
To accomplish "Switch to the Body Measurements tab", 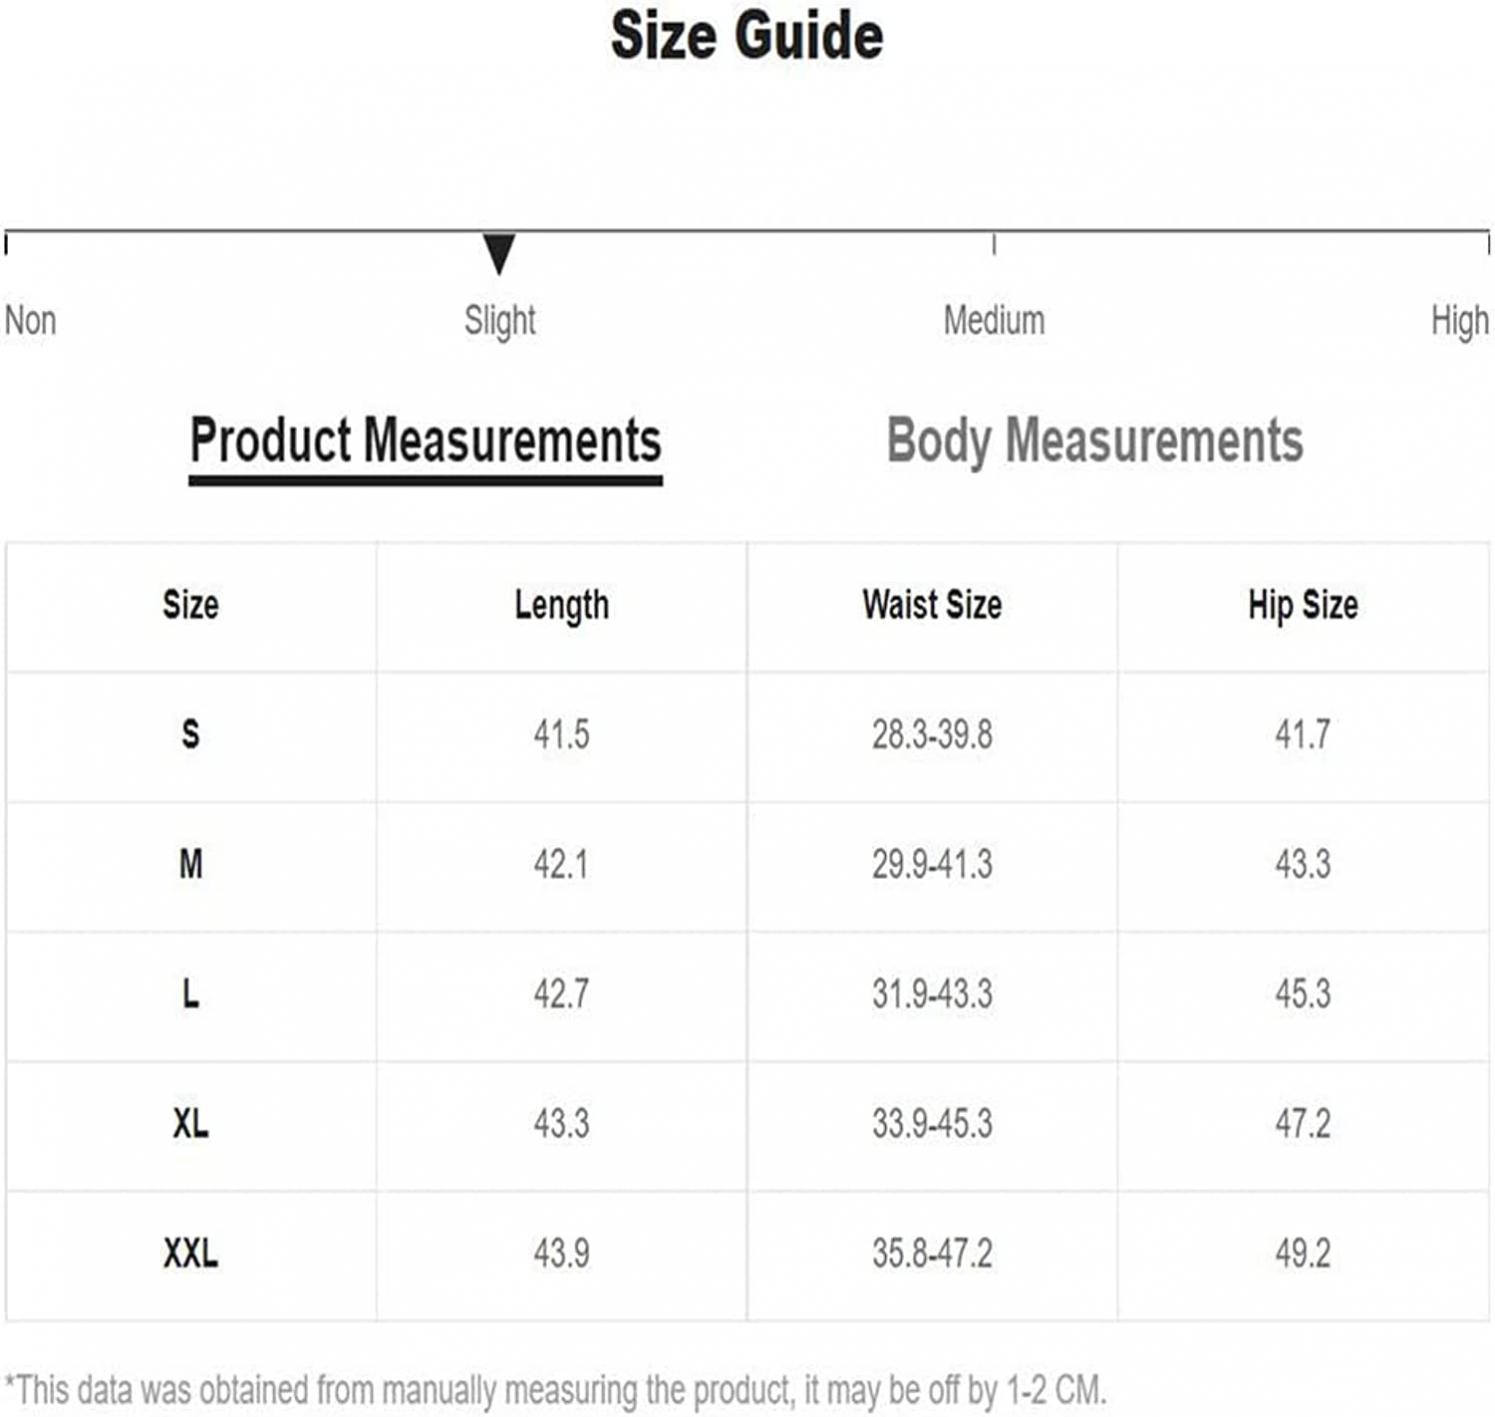I will point(1095,441).
